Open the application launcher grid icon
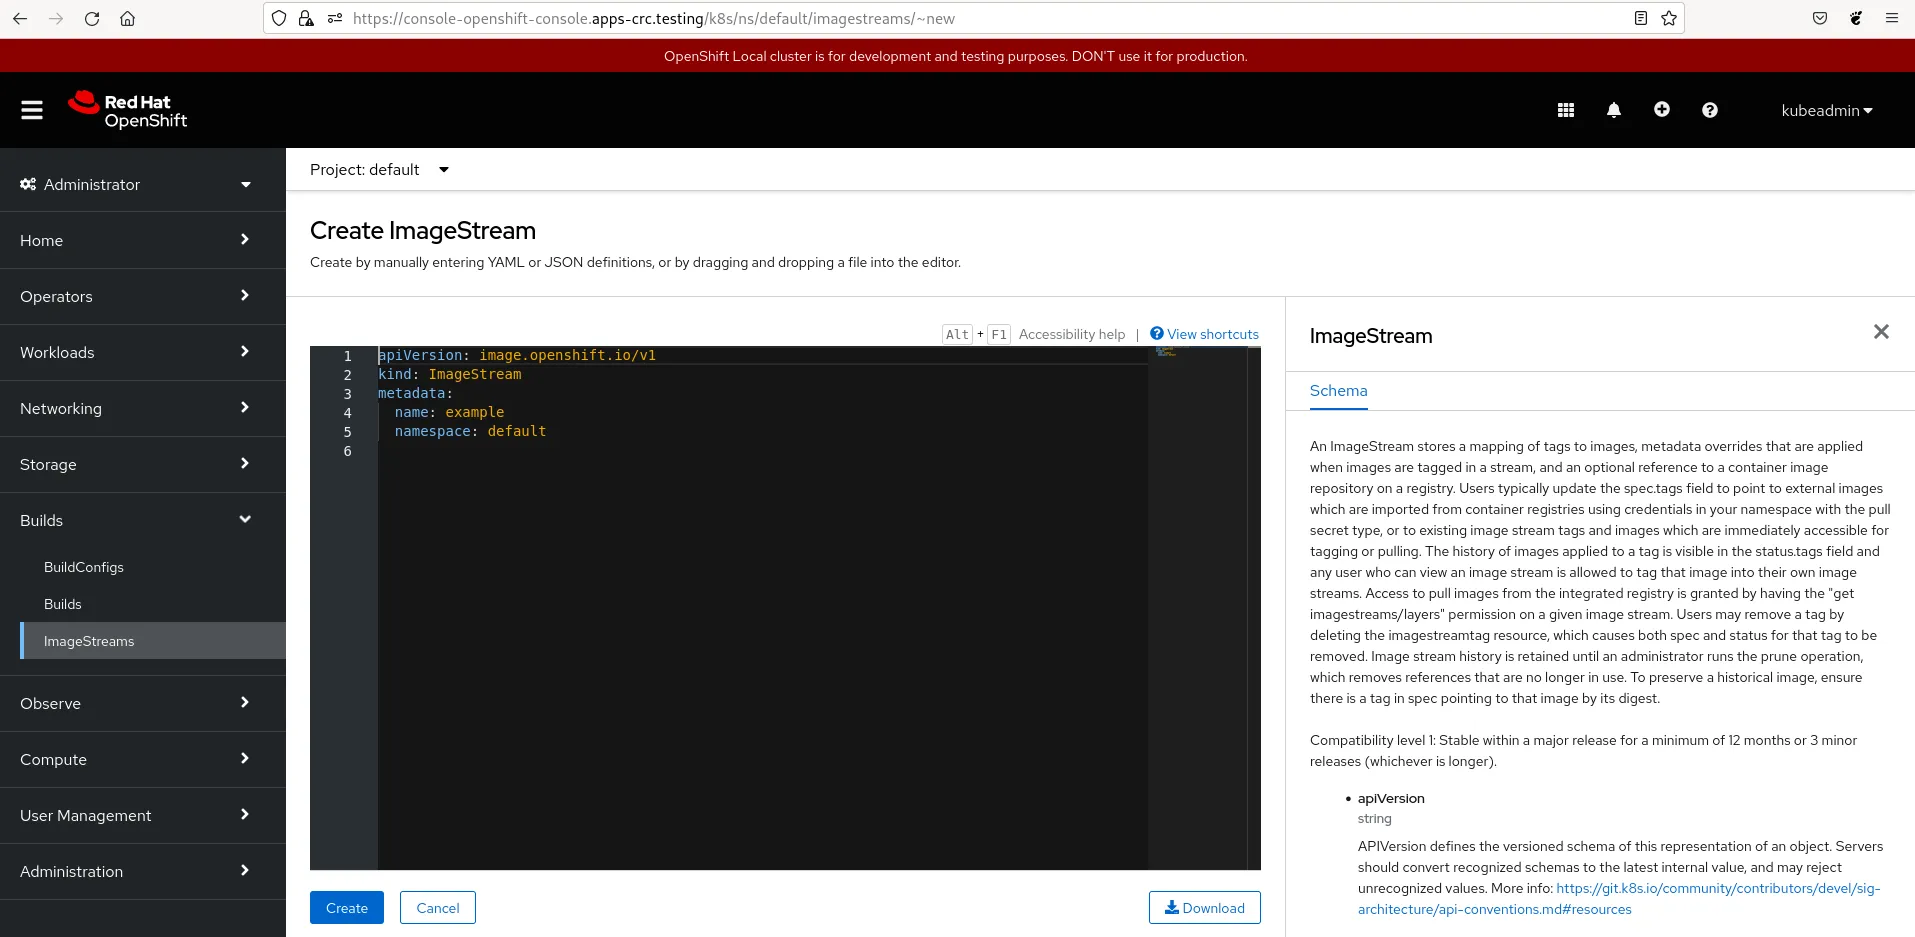Viewport: 1915px width, 937px height. click(1566, 110)
